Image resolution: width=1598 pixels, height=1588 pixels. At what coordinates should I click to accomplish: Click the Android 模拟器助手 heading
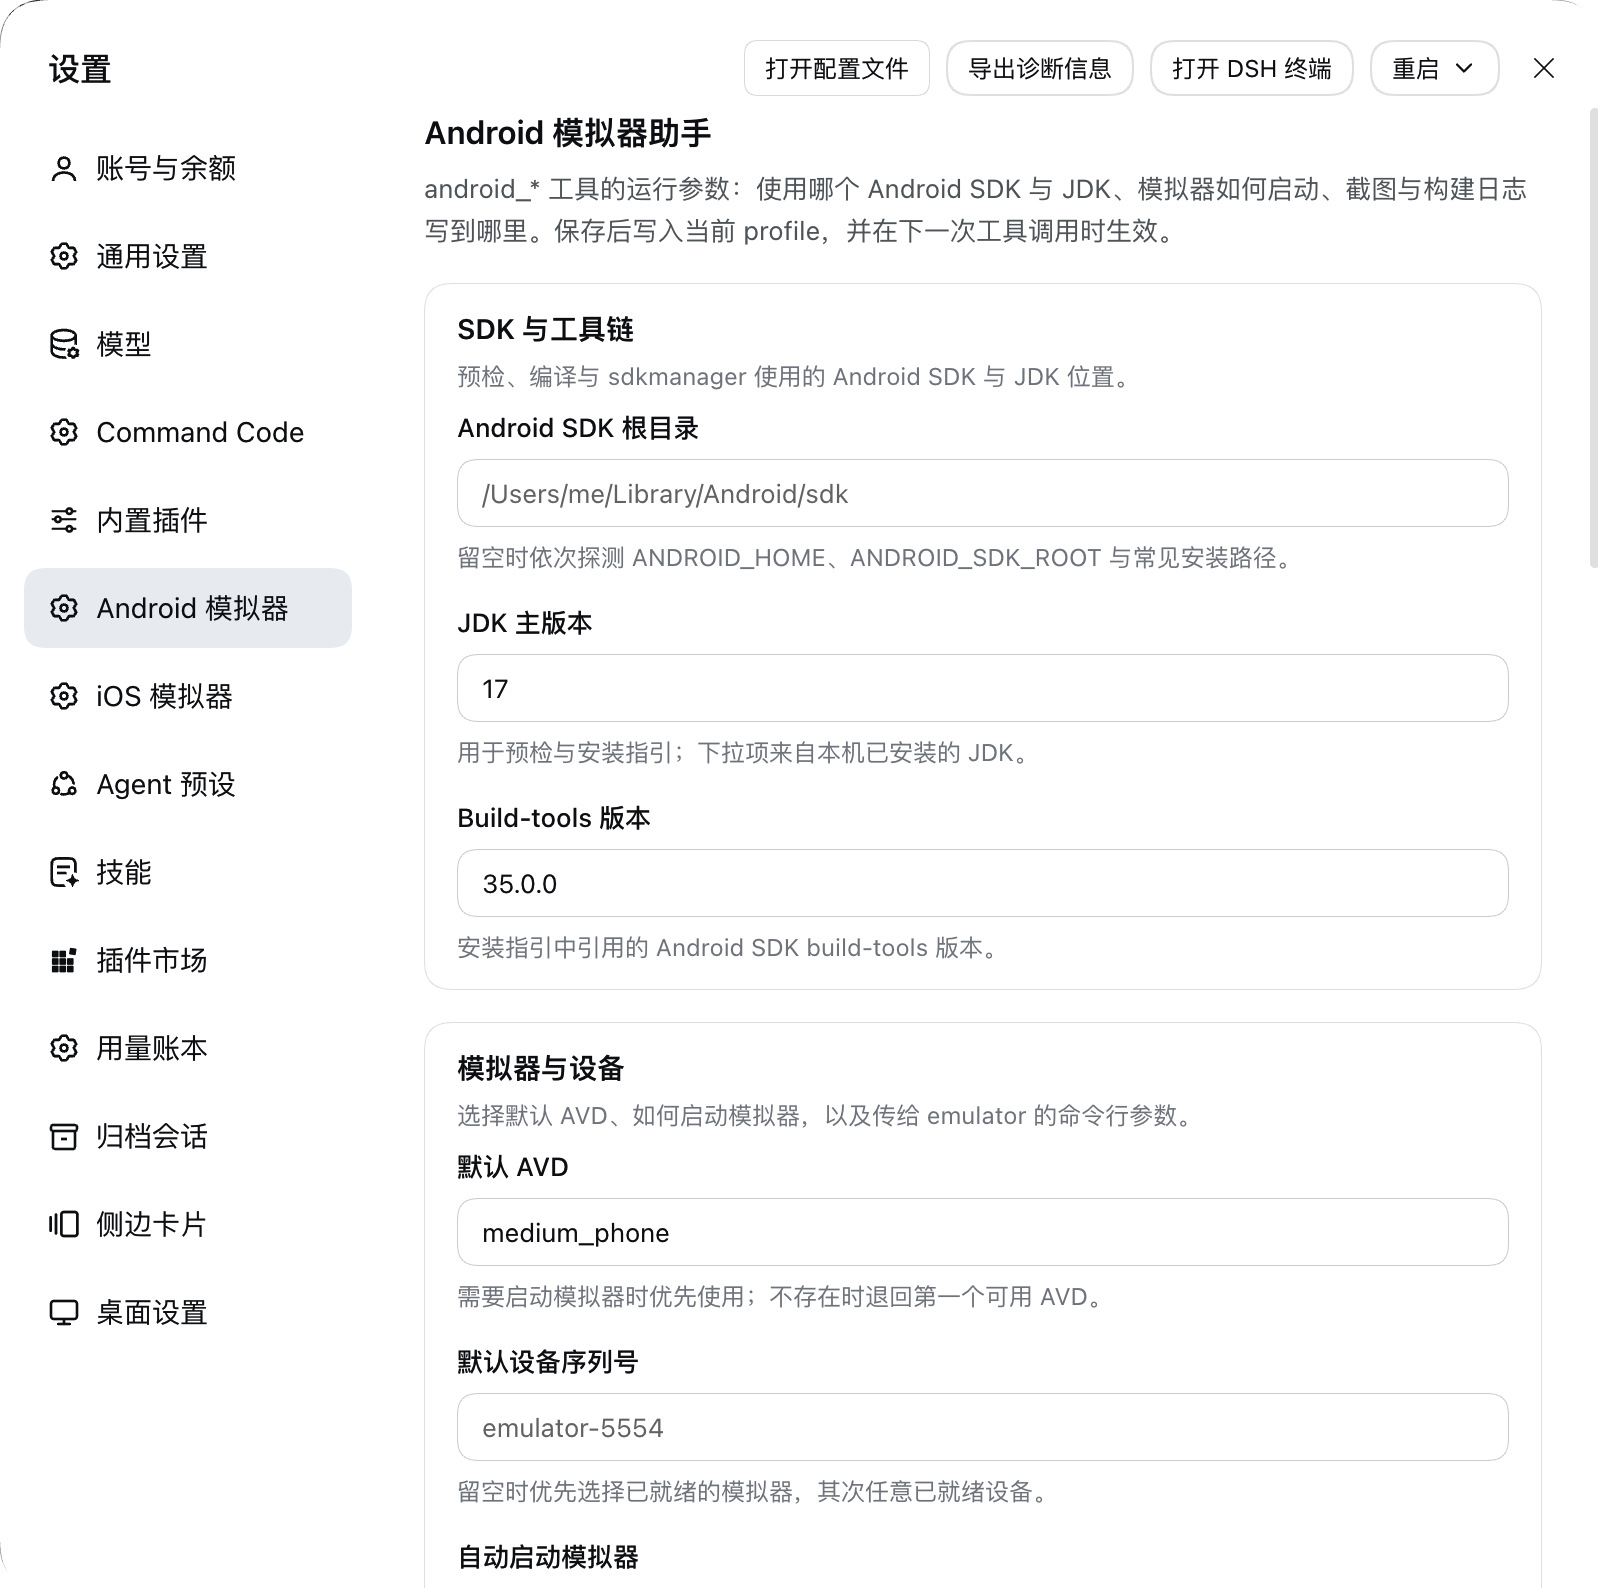[568, 133]
